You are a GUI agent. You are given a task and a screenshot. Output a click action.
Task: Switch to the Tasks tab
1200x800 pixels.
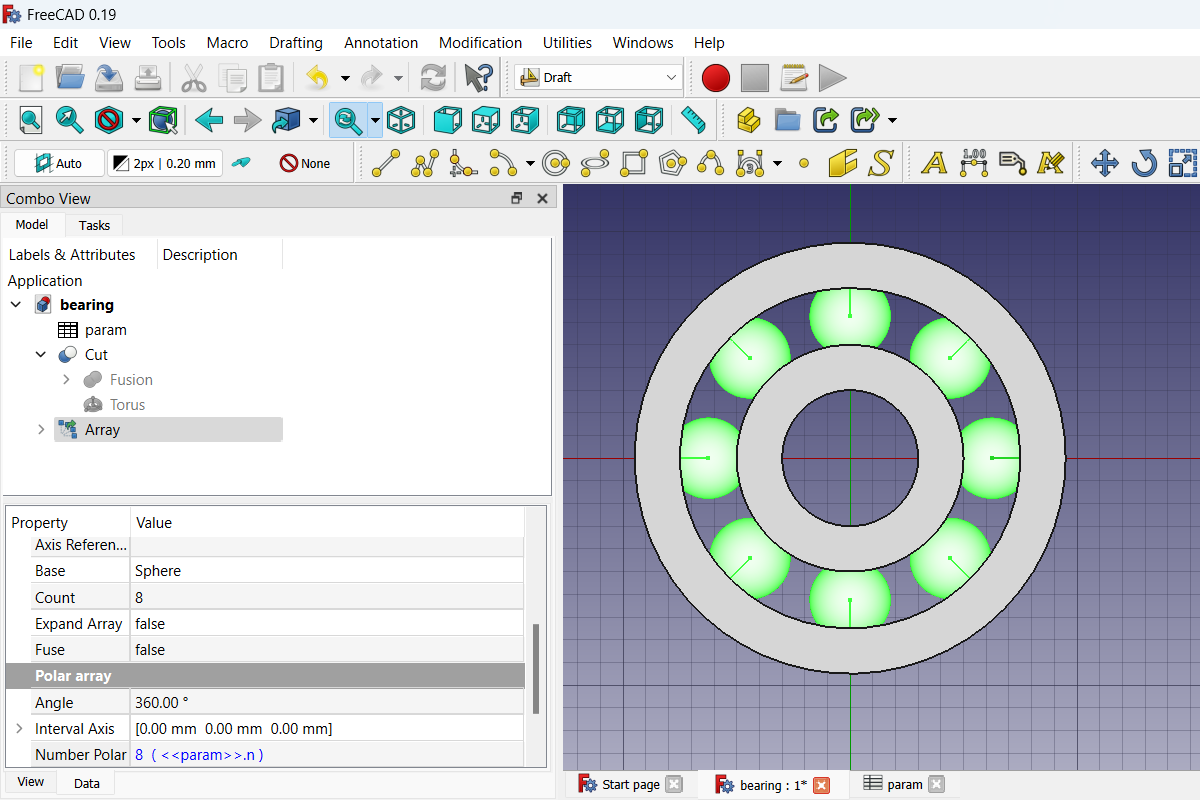(x=94, y=225)
